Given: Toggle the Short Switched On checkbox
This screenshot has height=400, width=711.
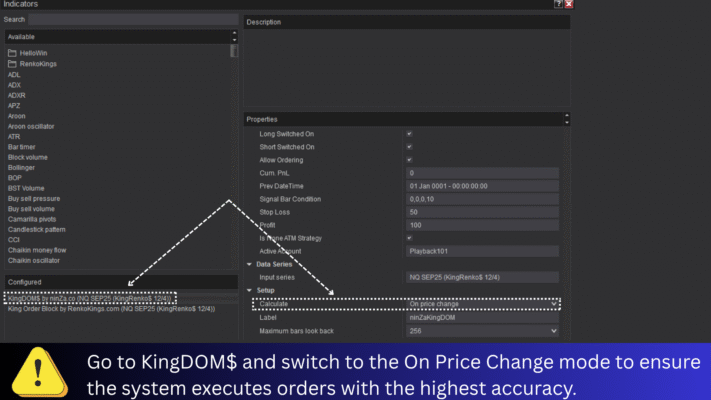Looking at the screenshot, I should coord(408,146).
